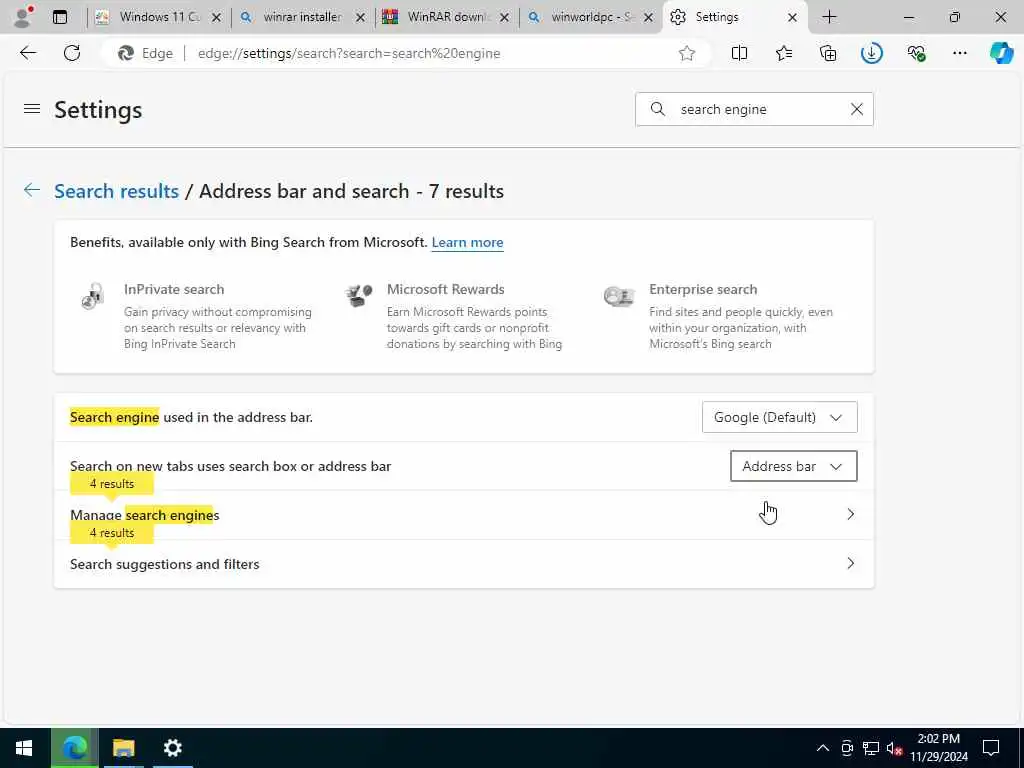Open Collections icon in toolbar
The height and width of the screenshot is (768, 1024).
[828, 53]
